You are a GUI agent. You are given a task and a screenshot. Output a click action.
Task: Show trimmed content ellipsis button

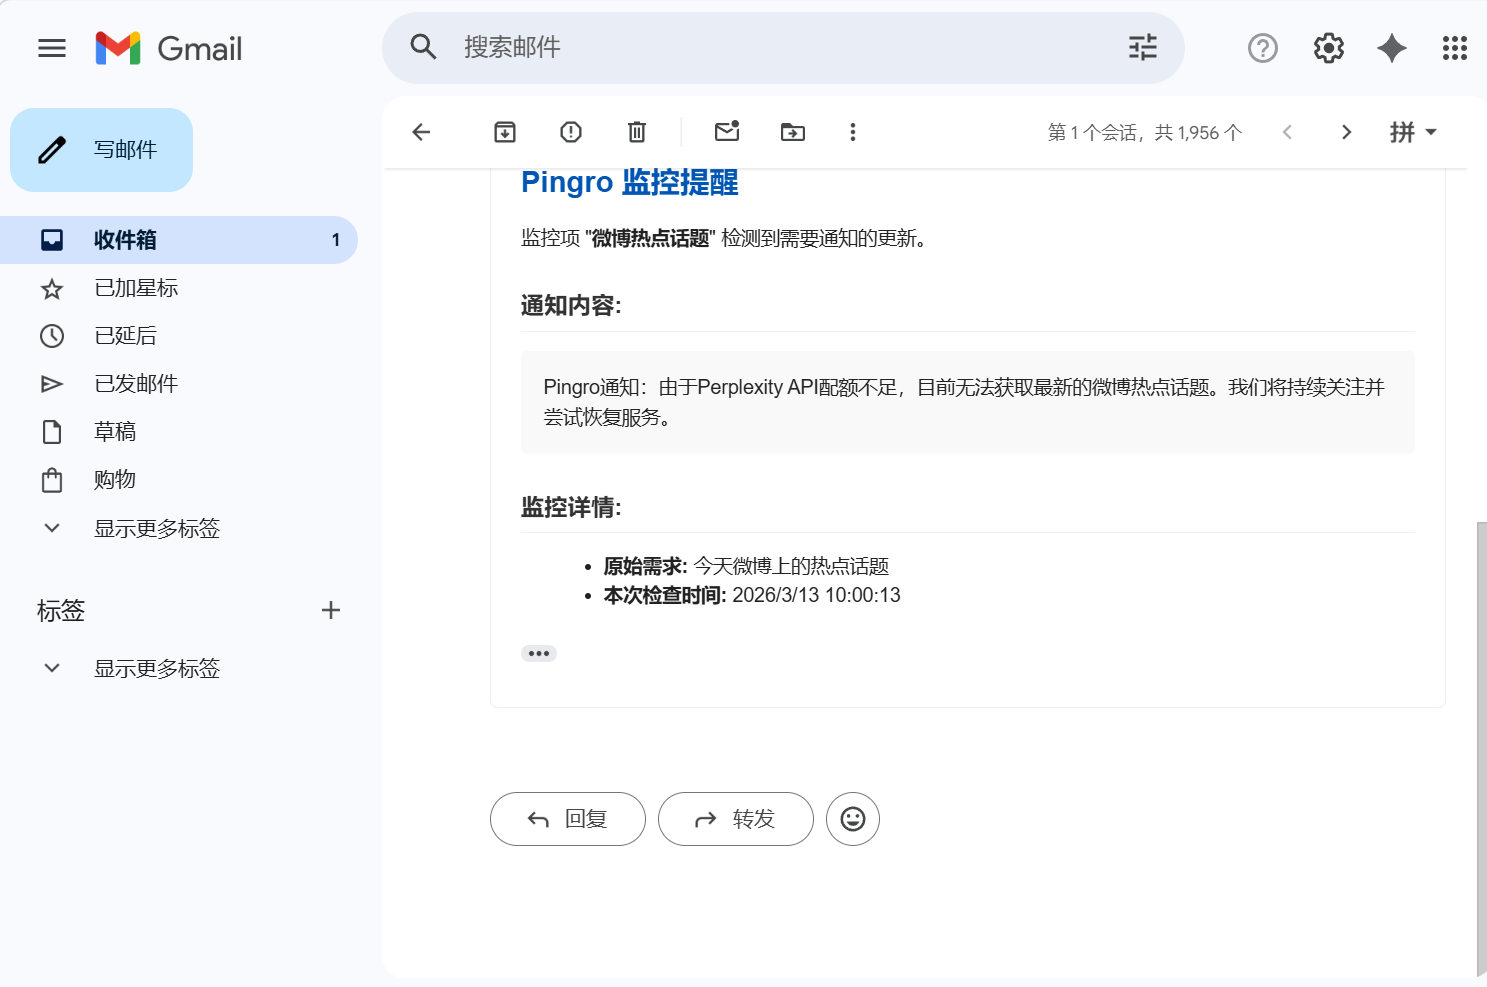coord(539,653)
